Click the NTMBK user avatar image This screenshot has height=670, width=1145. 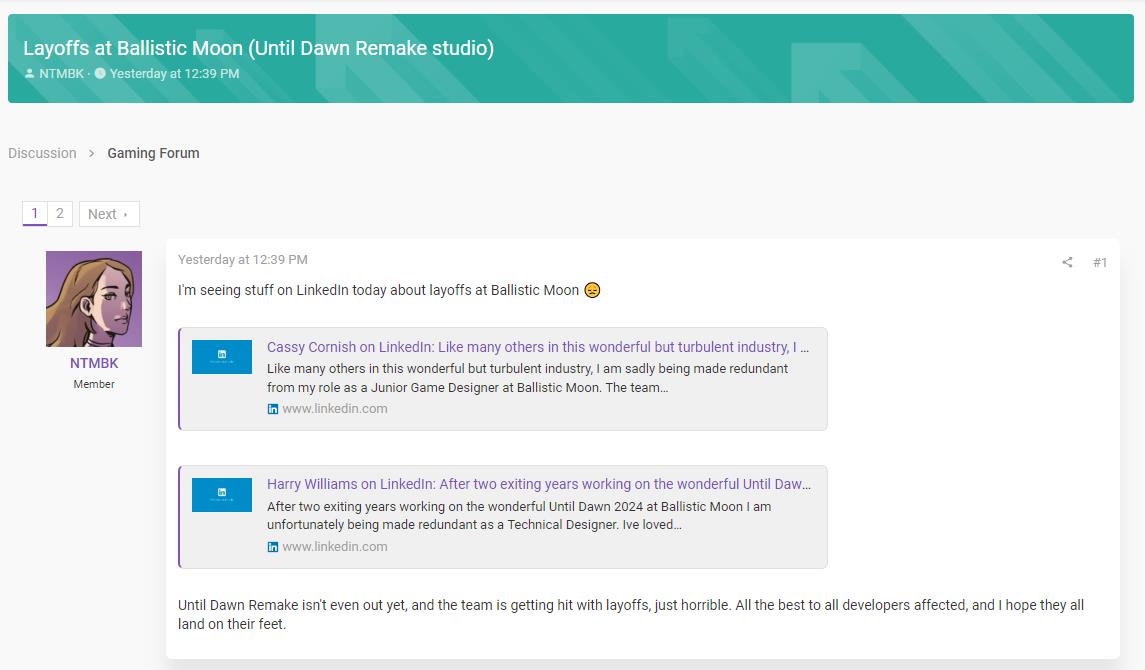click(94, 299)
